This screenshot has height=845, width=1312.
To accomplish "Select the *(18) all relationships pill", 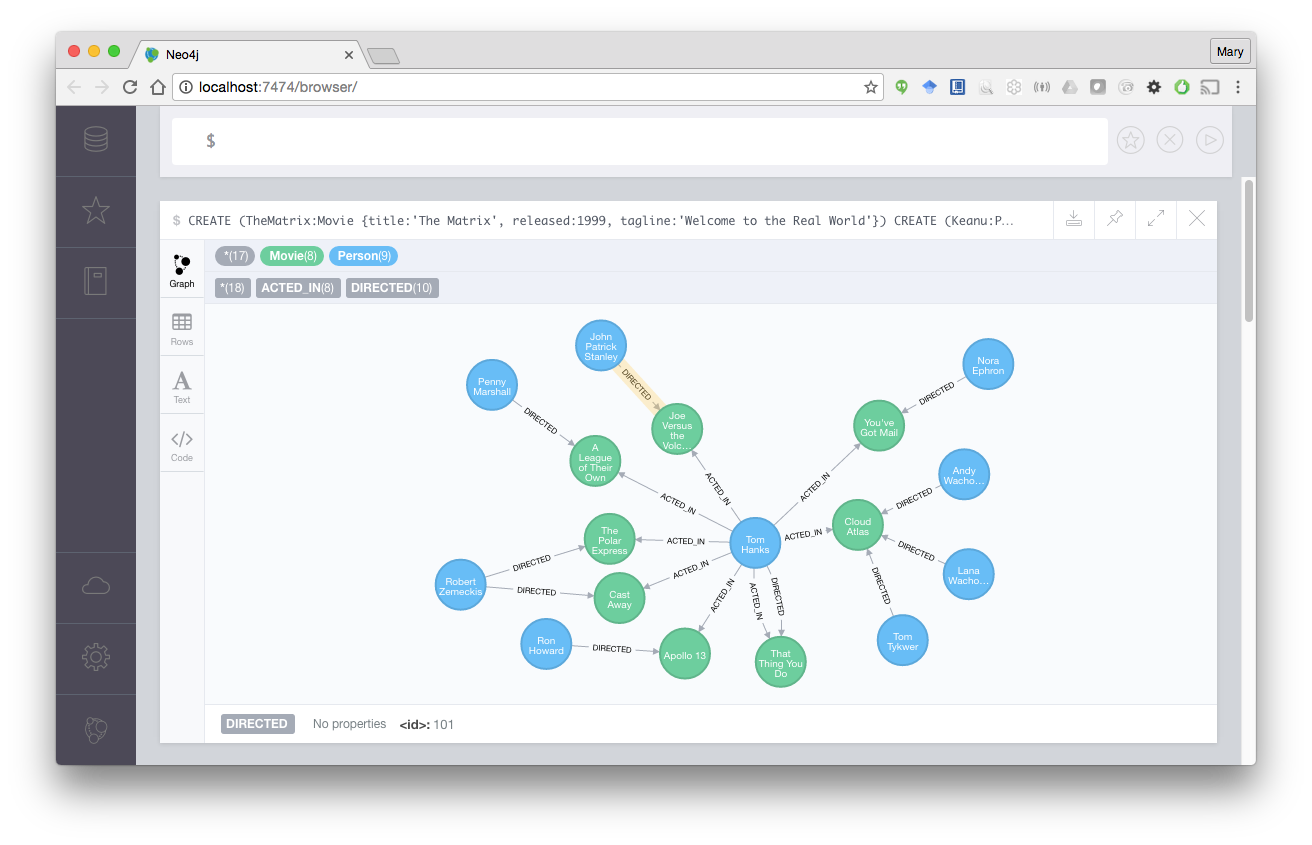I will [x=233, y=288].
